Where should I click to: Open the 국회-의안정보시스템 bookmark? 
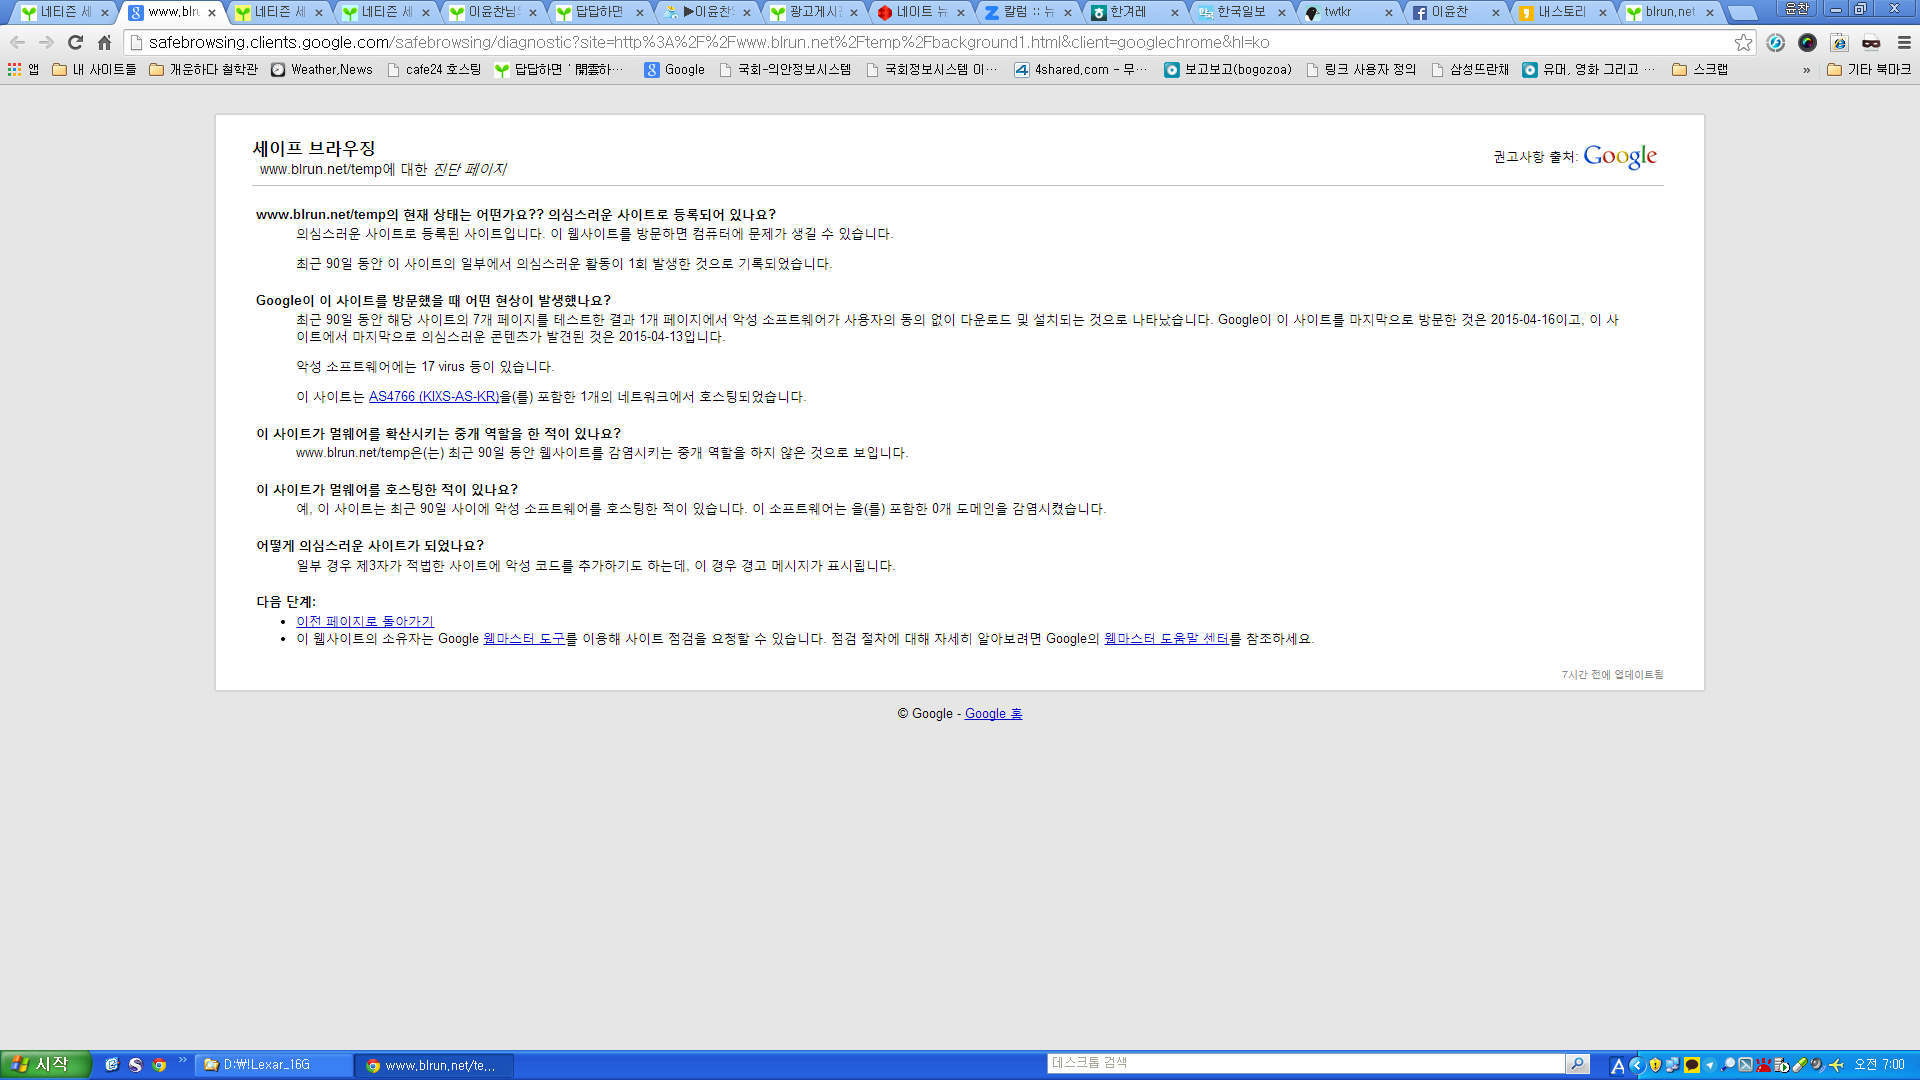[785, 70]
